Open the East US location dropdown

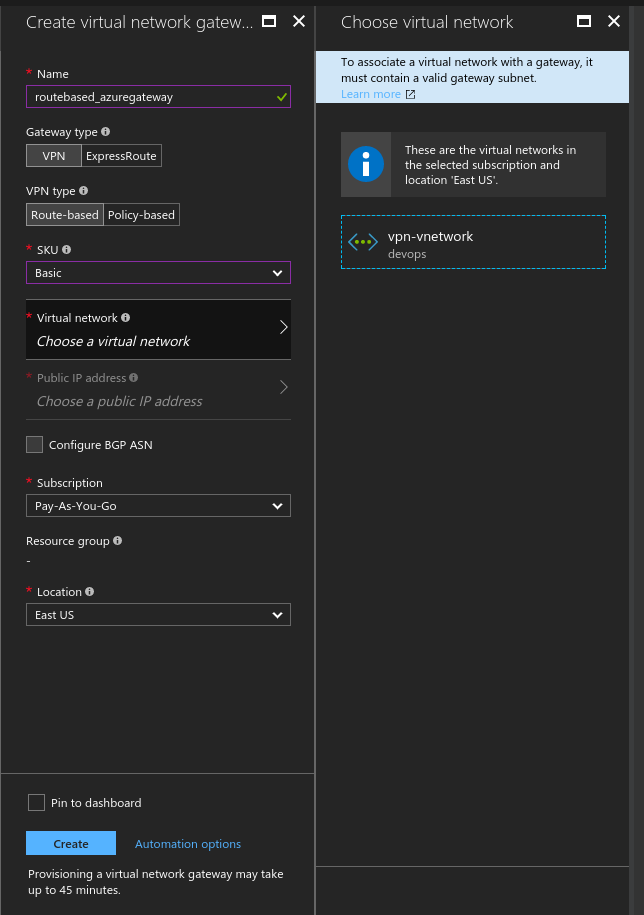158,614
